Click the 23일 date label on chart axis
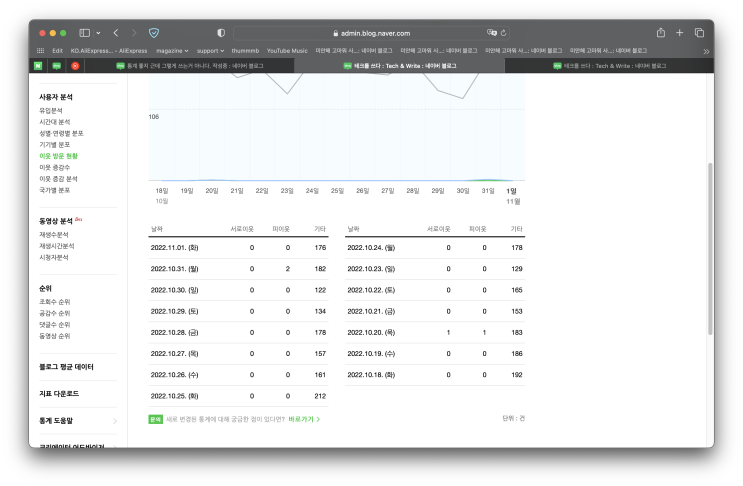743x486 pixels. coord(287,191)
